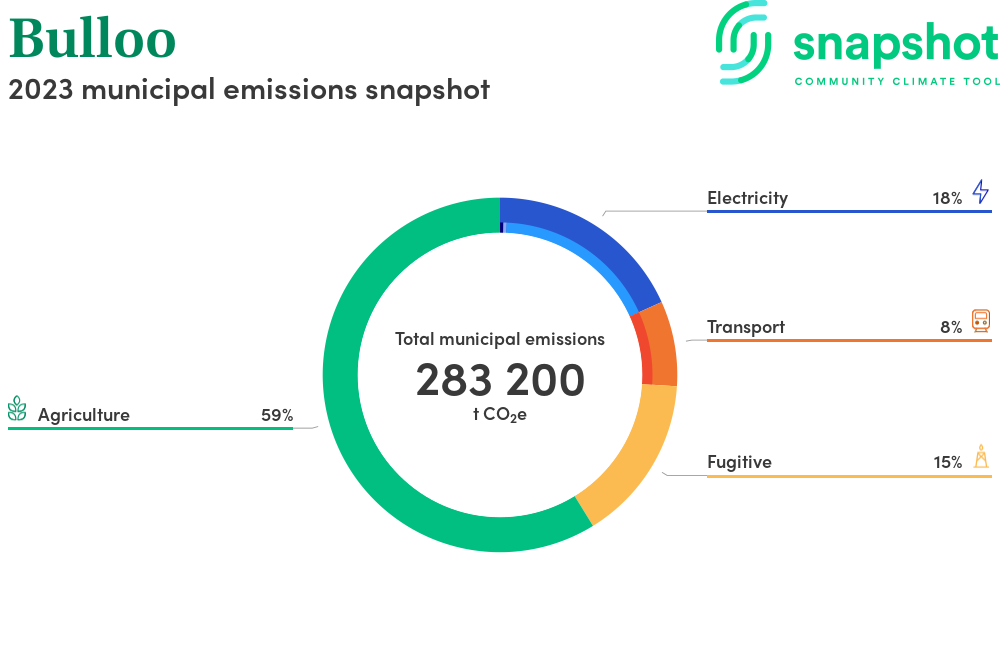Viewport: 1000px width, 670px height.
Task: Click the Agriculture legend label
Action: (x=84, y=415)
